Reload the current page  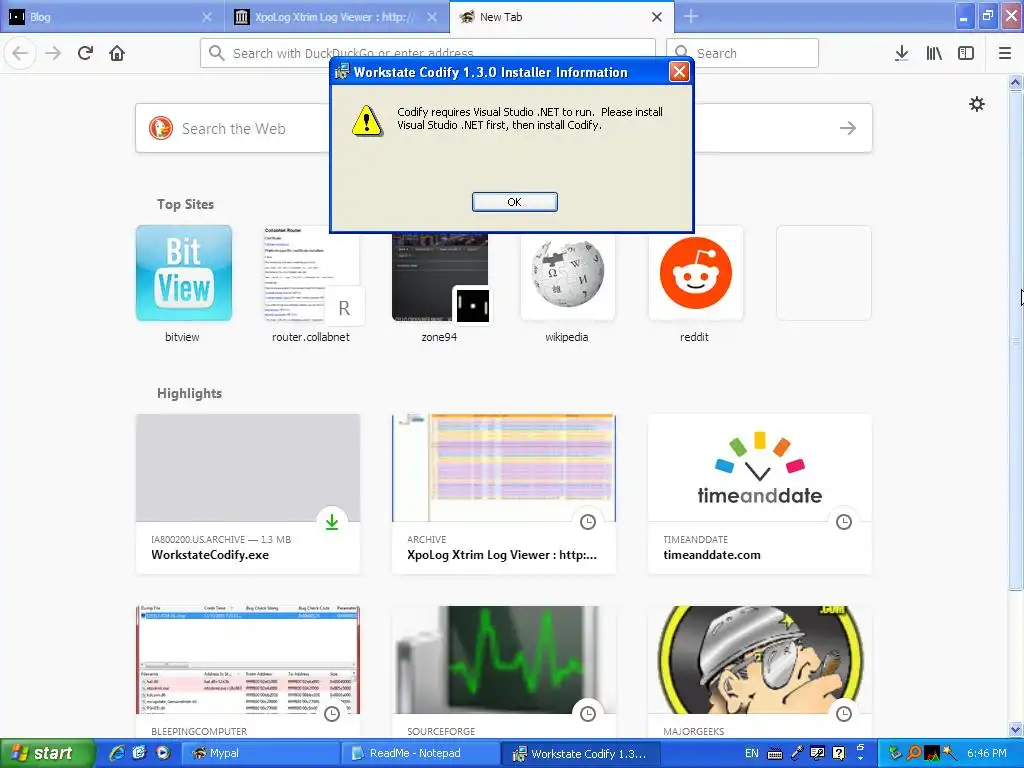coord(85,54)
